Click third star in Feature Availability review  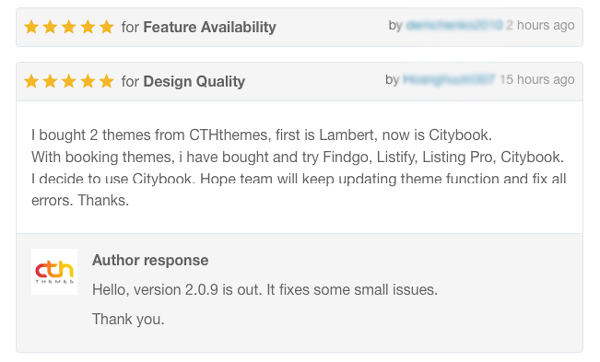coord(69,27)
